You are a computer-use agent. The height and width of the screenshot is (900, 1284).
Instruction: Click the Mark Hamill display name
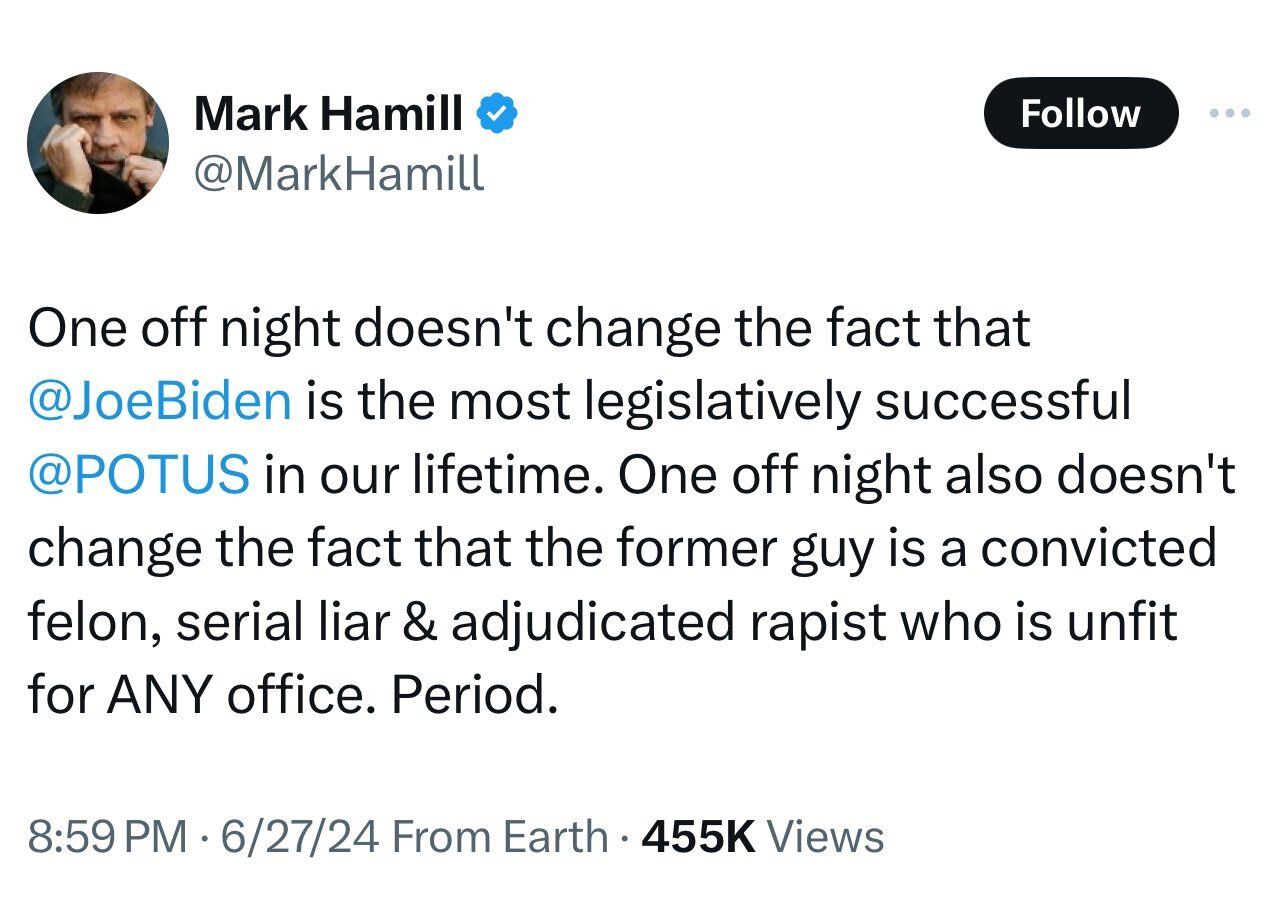(x=328, y=115)
